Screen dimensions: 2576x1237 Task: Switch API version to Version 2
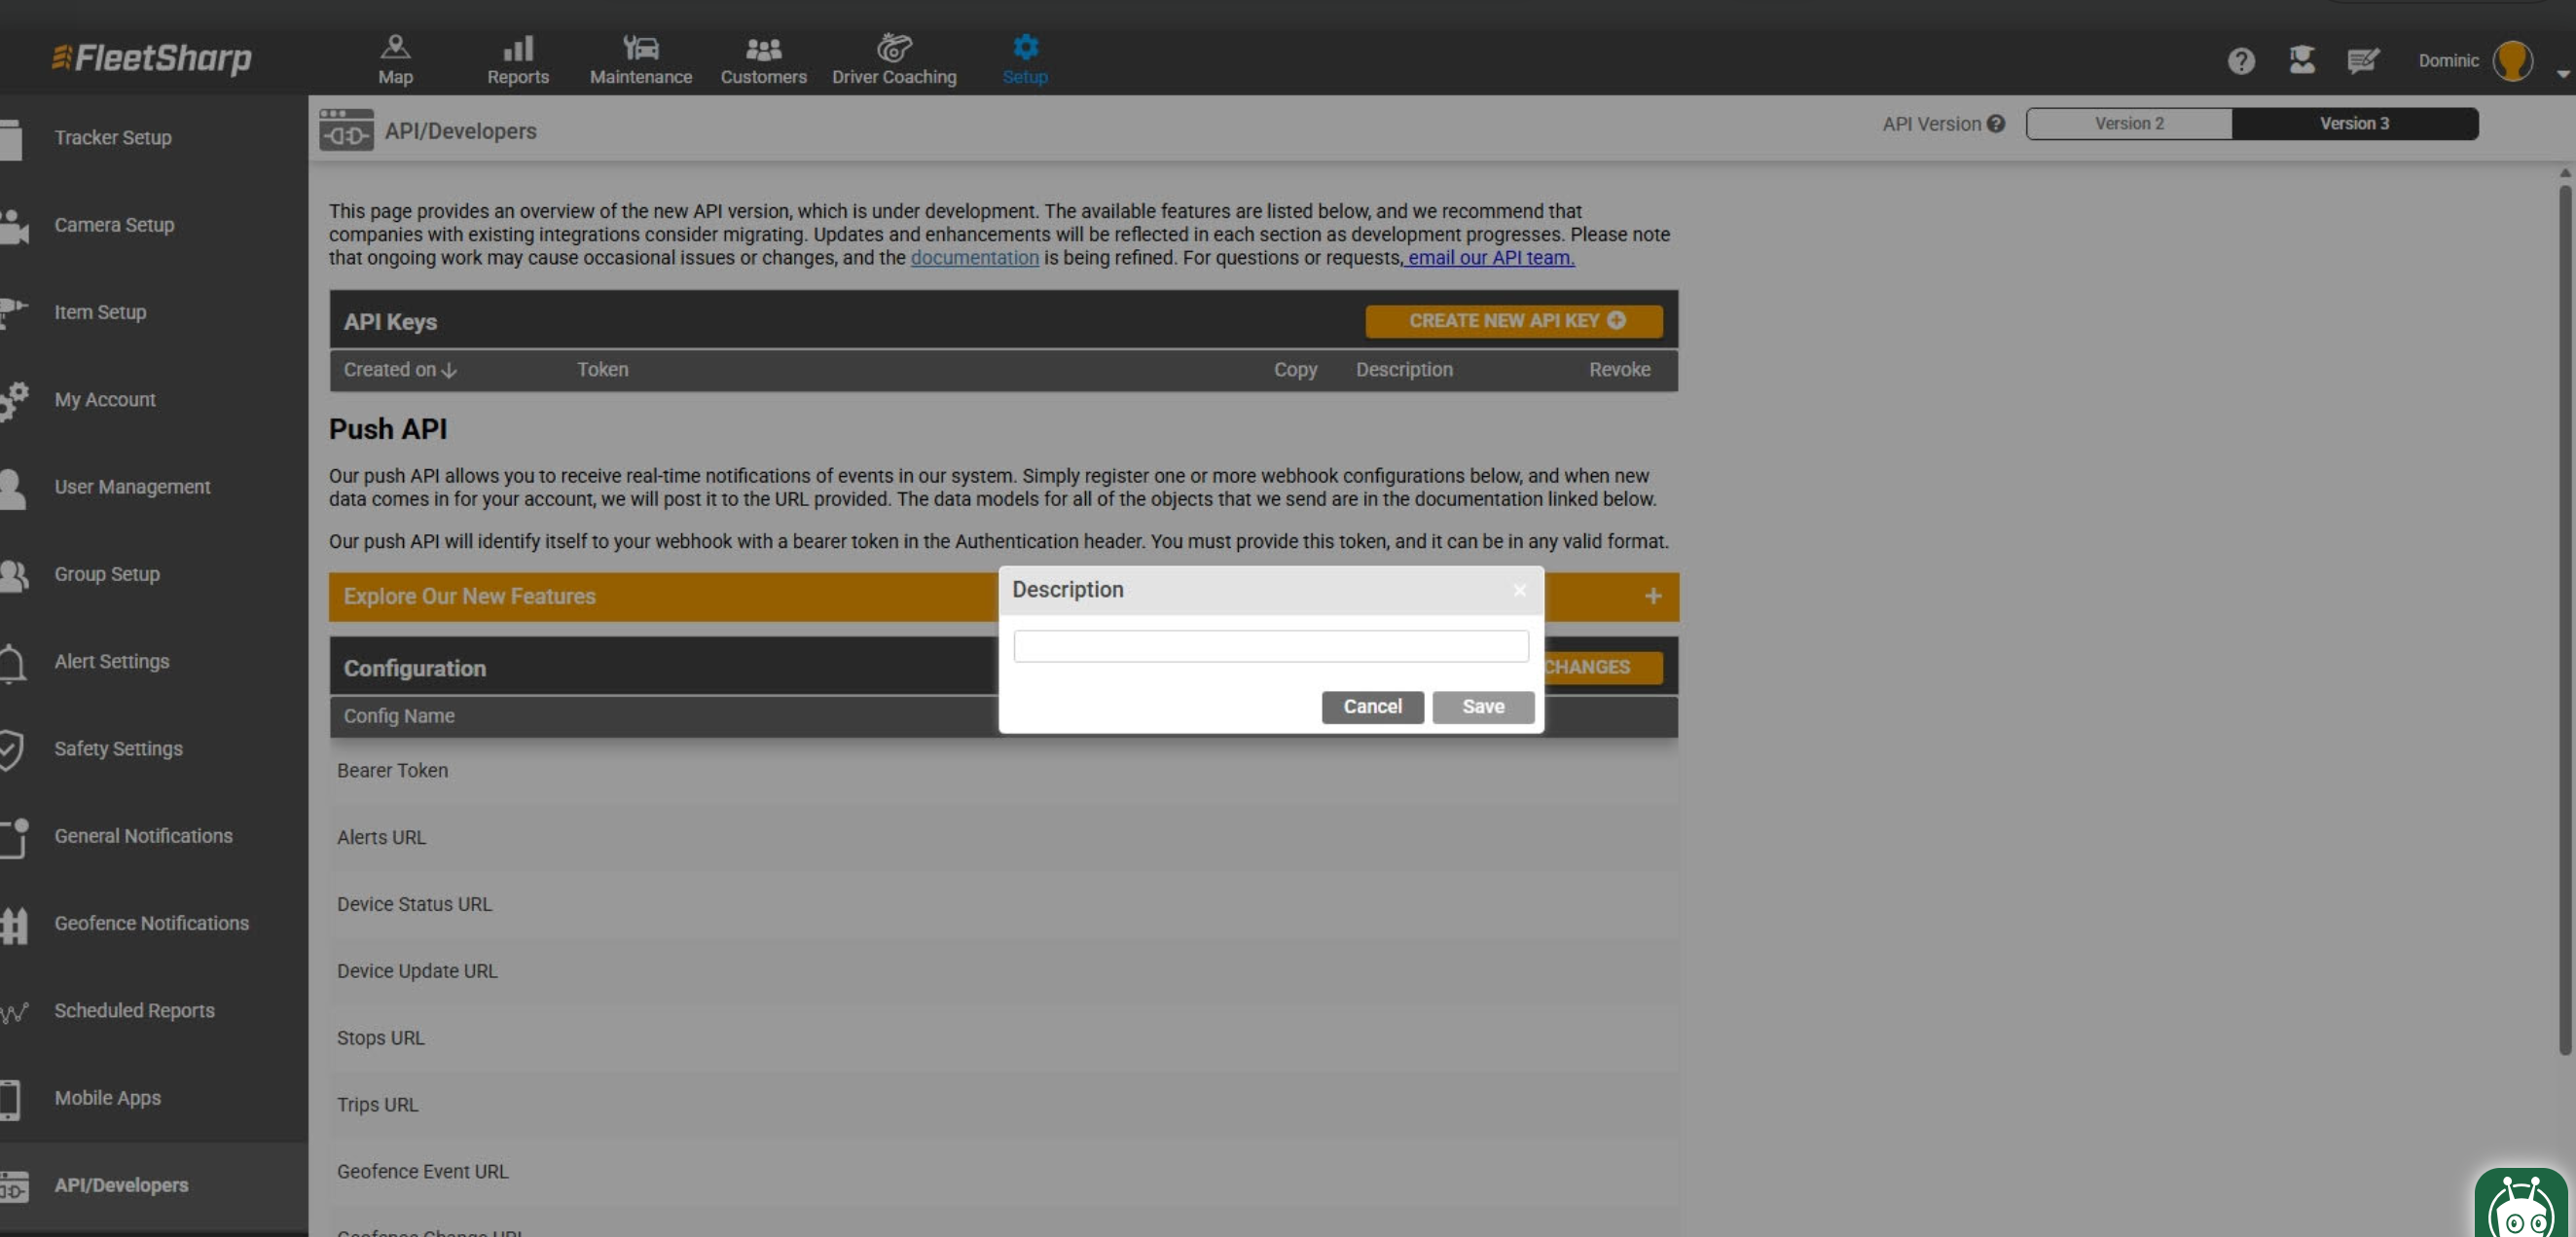tap(2128, 123)
